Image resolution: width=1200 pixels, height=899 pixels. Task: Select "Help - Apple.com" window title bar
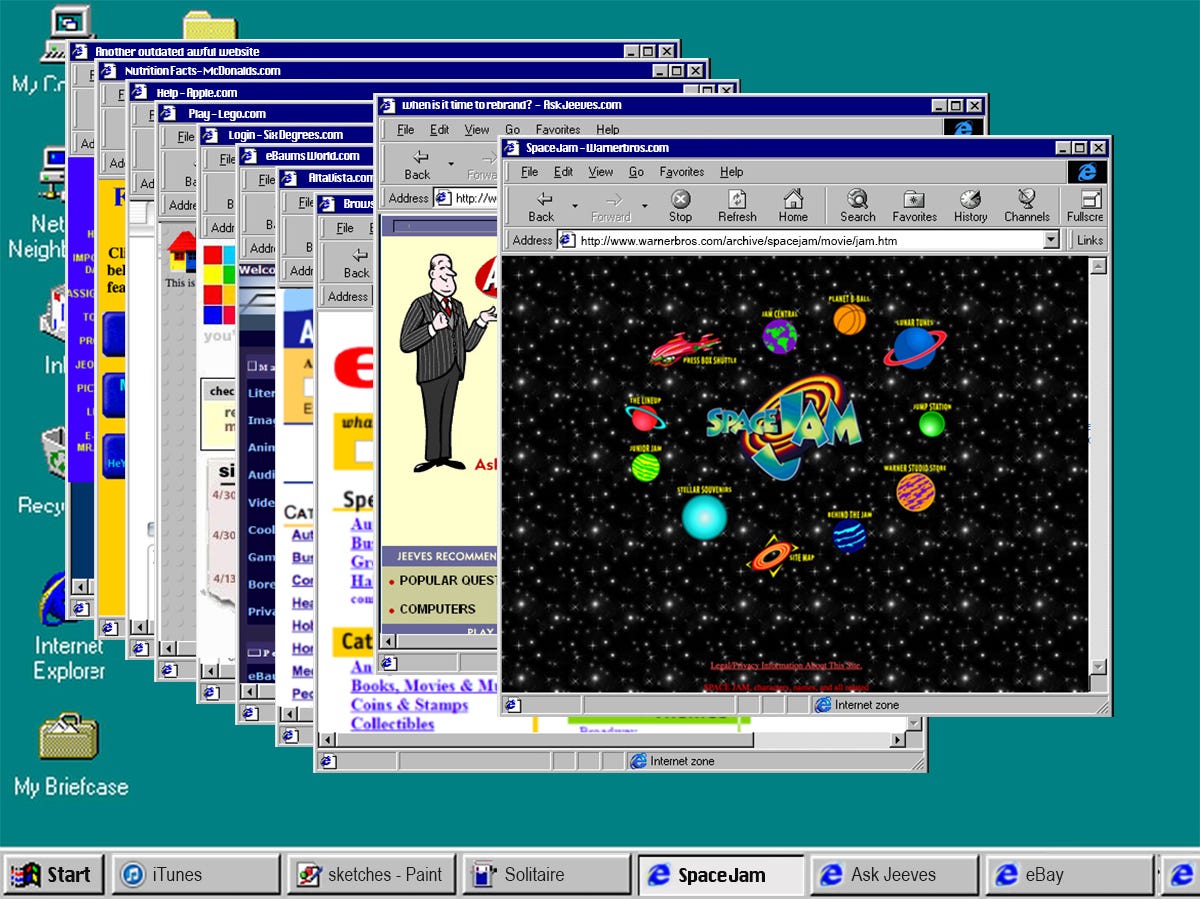(434, 93)
